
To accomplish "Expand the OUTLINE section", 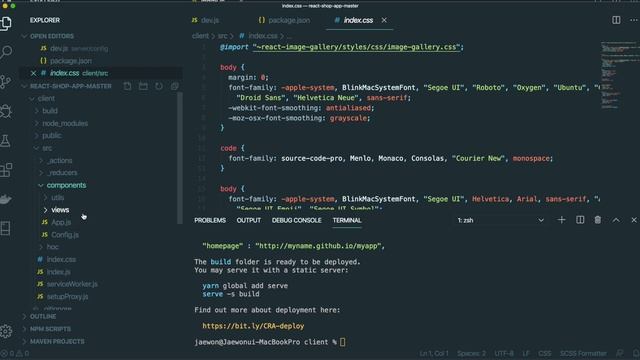I will pyautogui.click(x=43, y=317).
